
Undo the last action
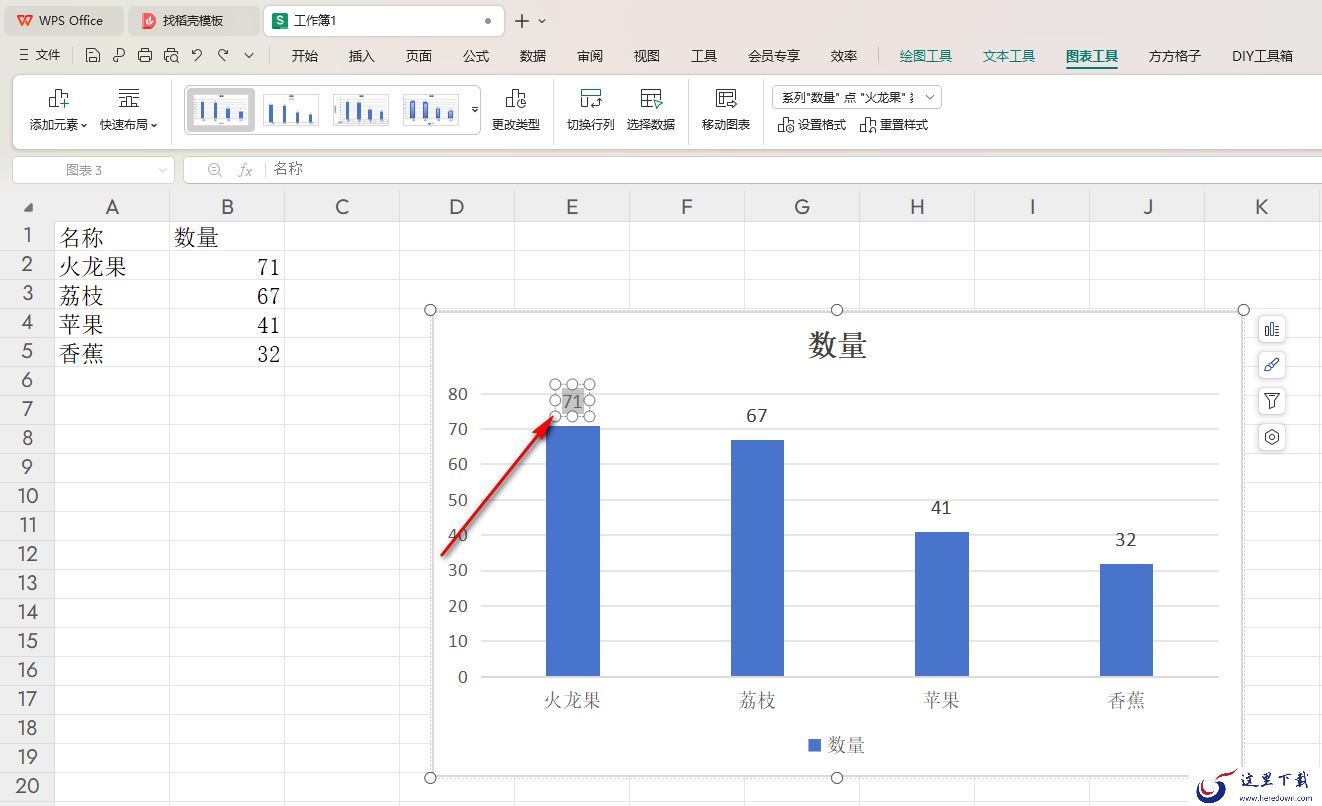pyautogui.click(x=197, y=56)
